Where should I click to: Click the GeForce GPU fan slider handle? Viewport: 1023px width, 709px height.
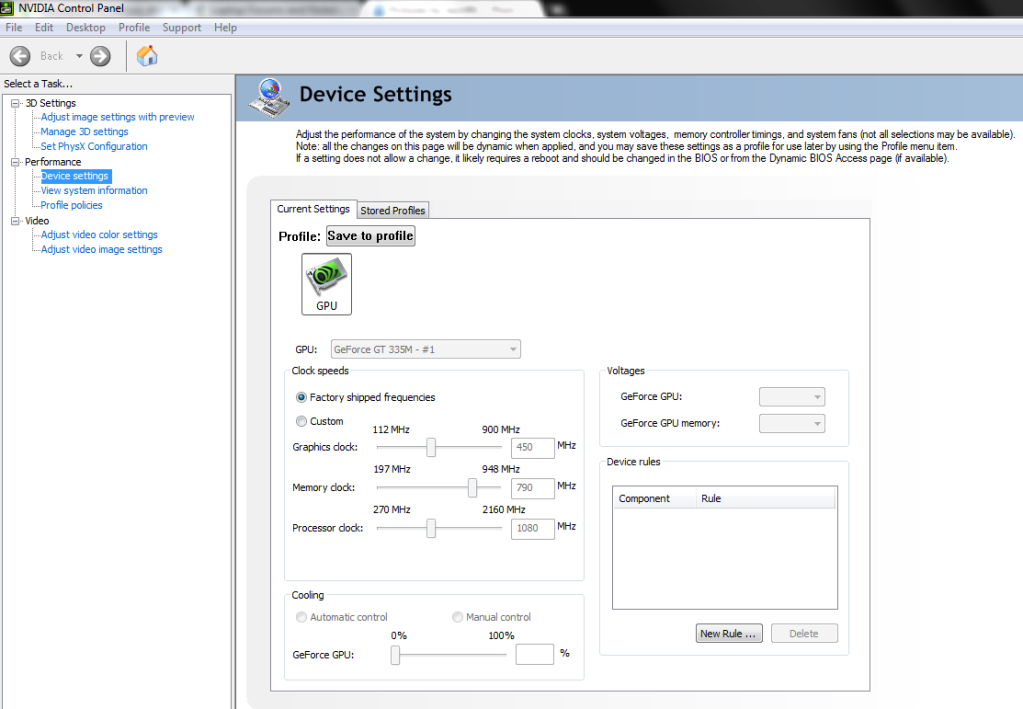[x=395, y=655]
